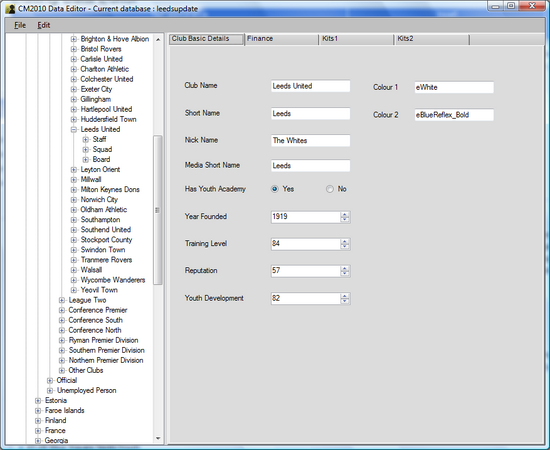Expand the Official node
550x450 pixels.
[50, 381]
